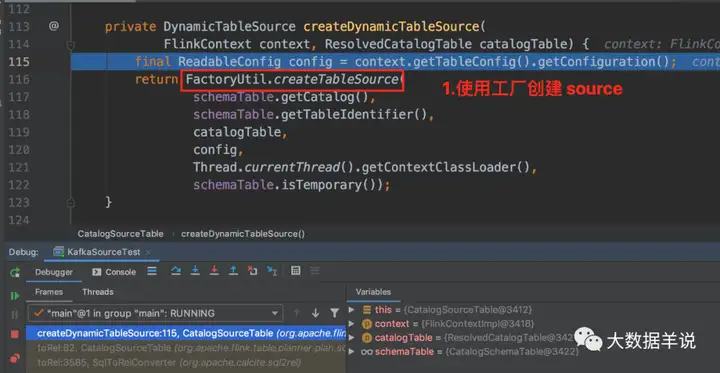Click the frames filter funnel icon

[x=335, y=313]
